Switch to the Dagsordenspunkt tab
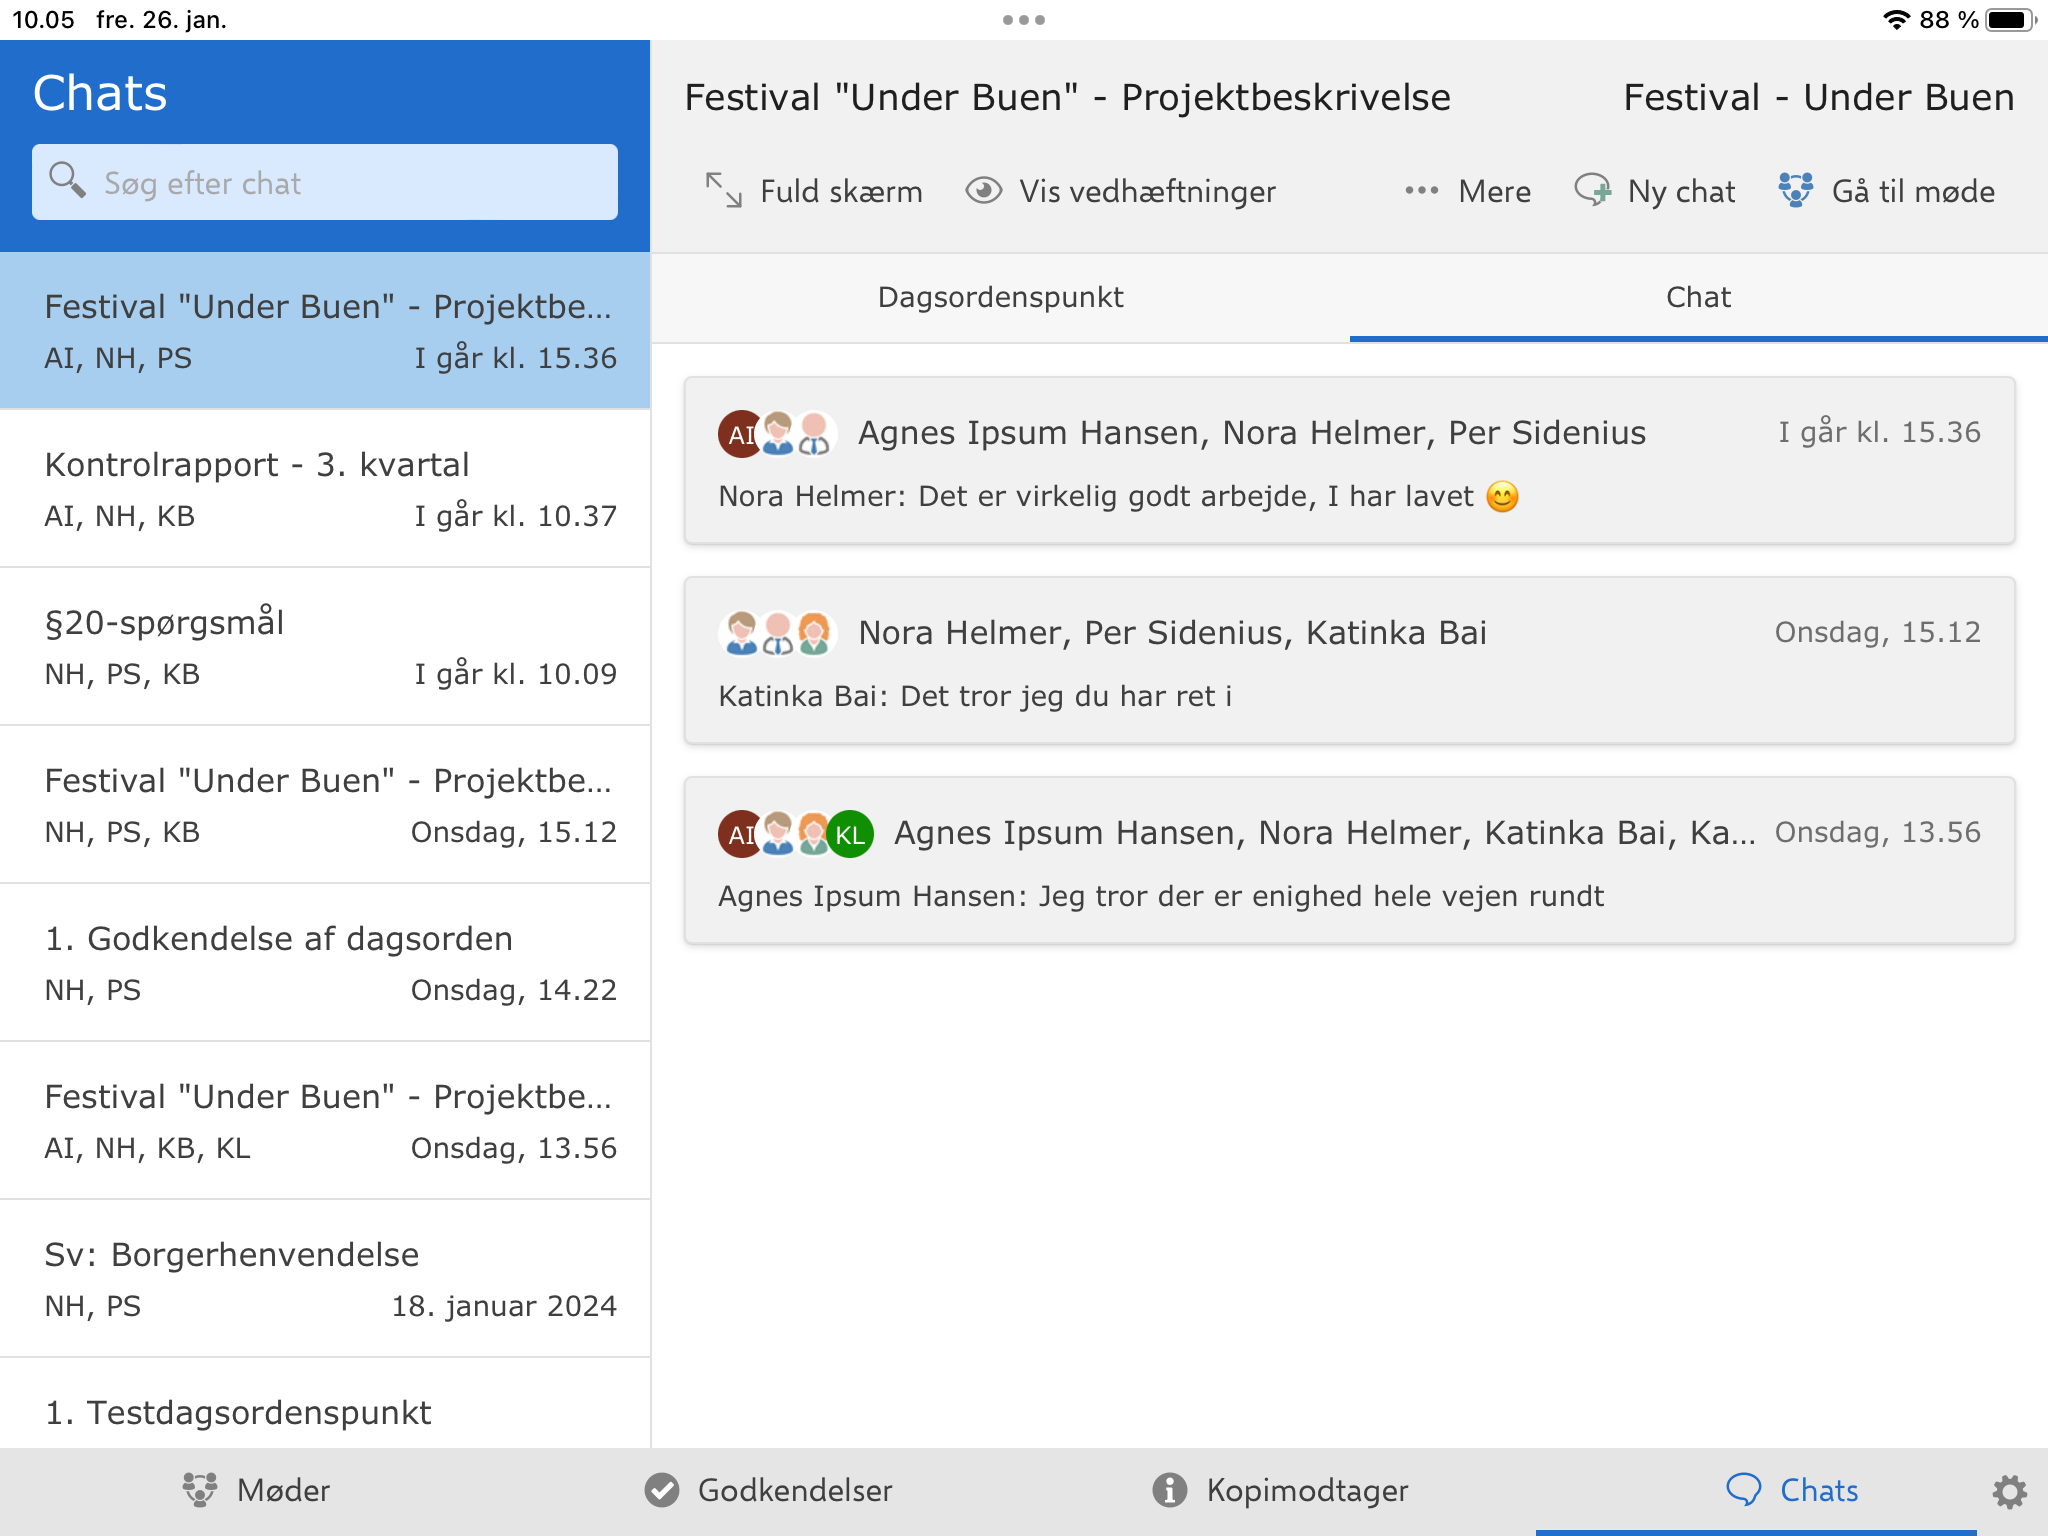The width and height of the screenshot is (2048, 1536). point(1000,297)
